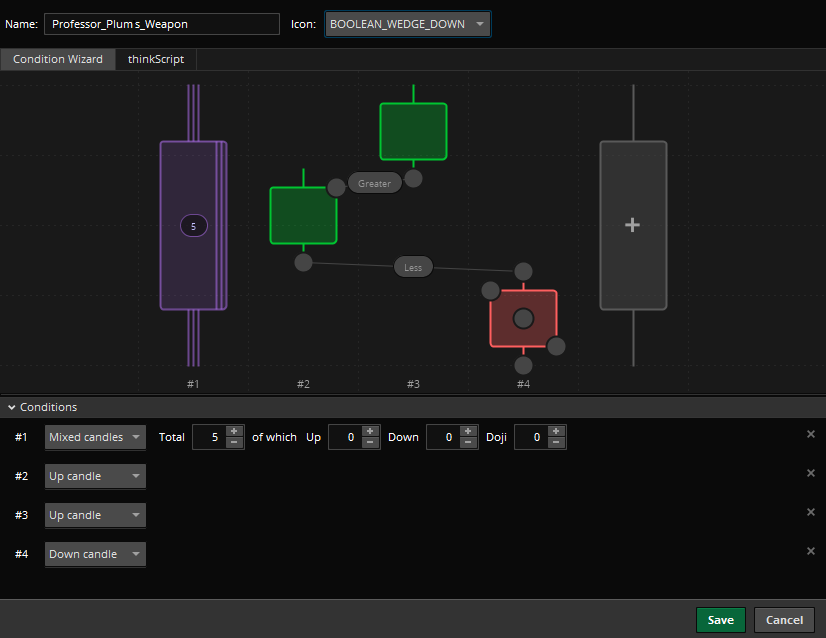Switch to the Condition Wizard tab
Viewport: 826px width, 638px height.
pos(58,59)
